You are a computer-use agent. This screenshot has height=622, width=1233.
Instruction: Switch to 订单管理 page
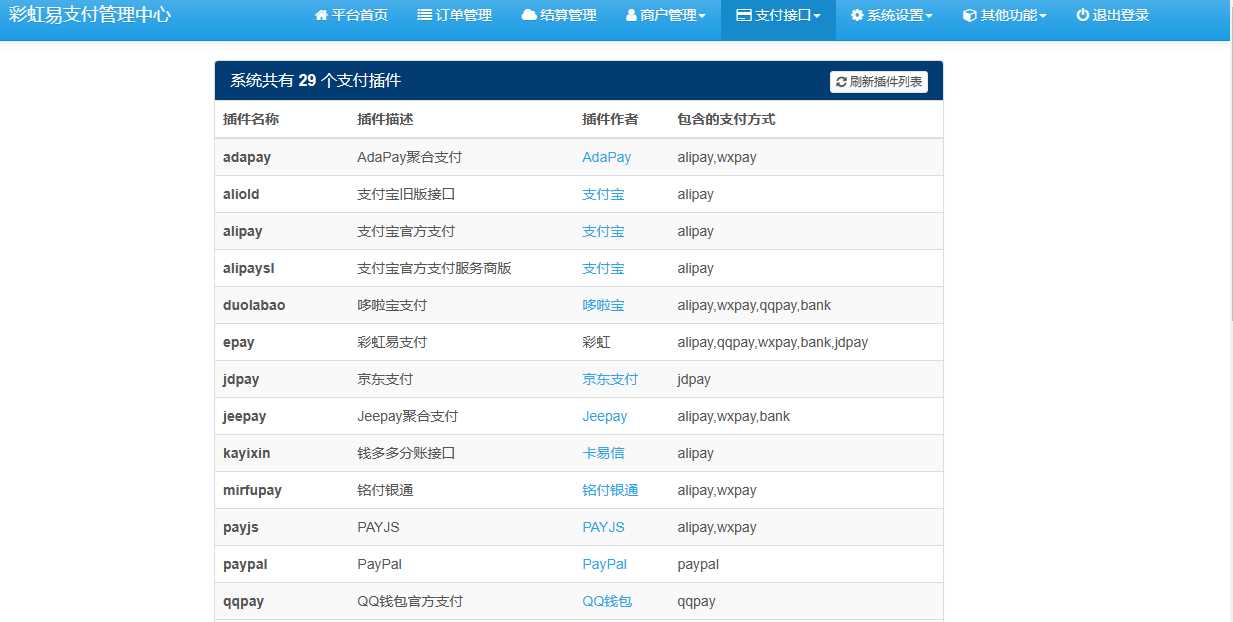click(455, 15)
